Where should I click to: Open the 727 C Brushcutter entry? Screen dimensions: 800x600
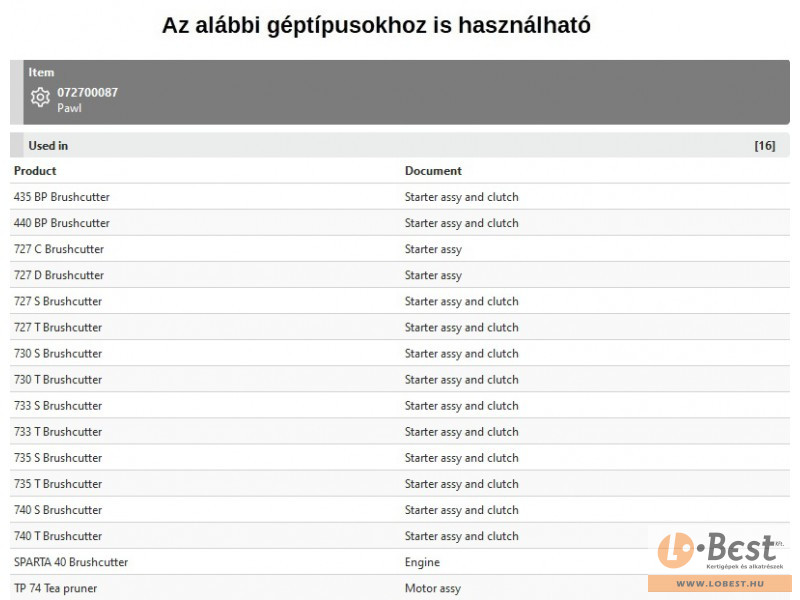point(59,249)
